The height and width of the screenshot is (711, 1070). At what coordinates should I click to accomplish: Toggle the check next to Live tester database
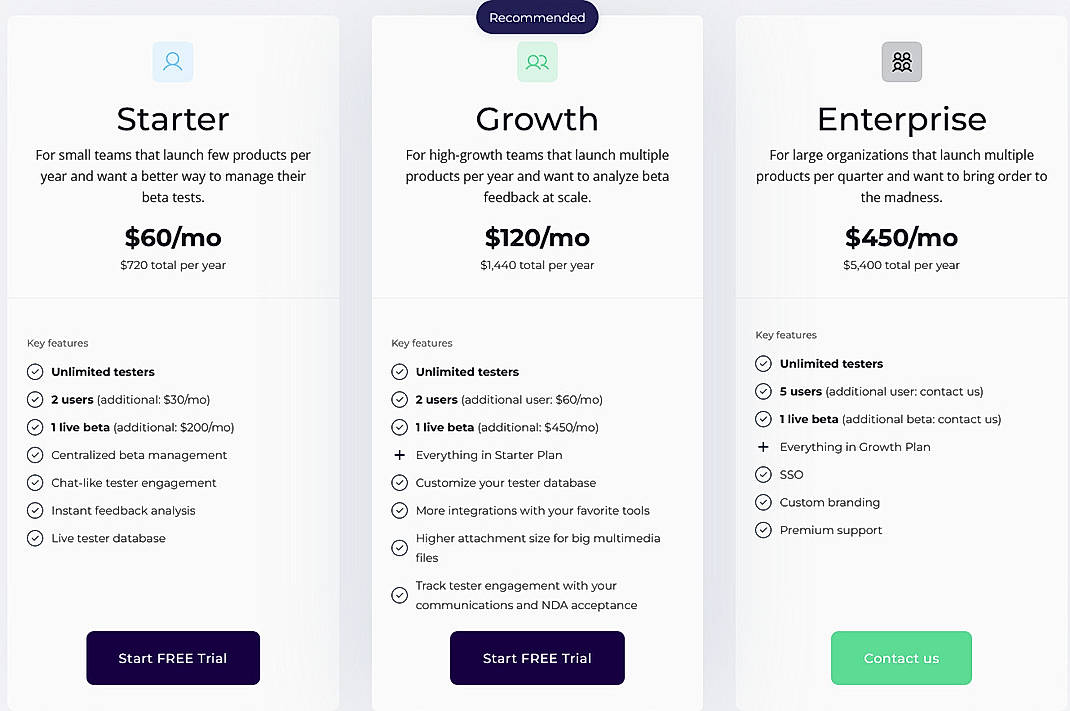pos(35,538)
